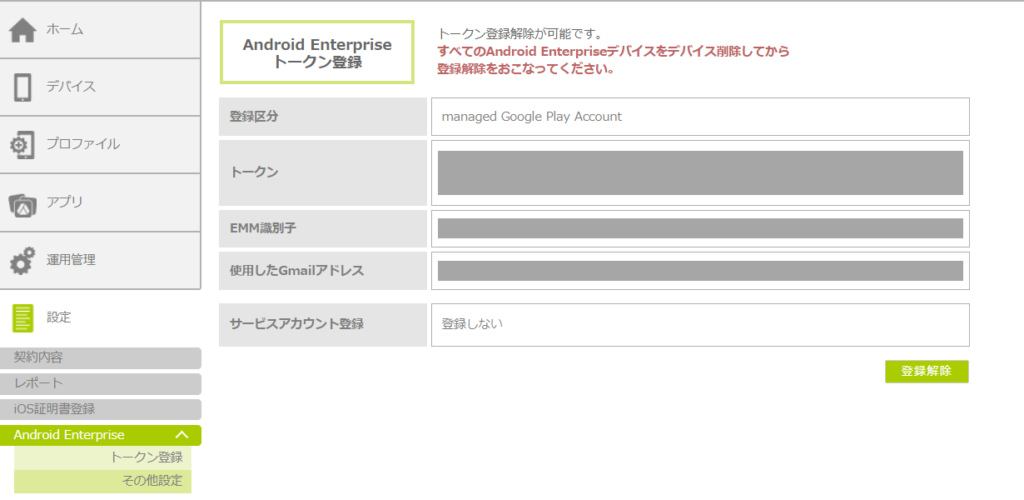Go to アプリ section label
This screenshot has height=500, width=1024.
[x=64, y=202]
